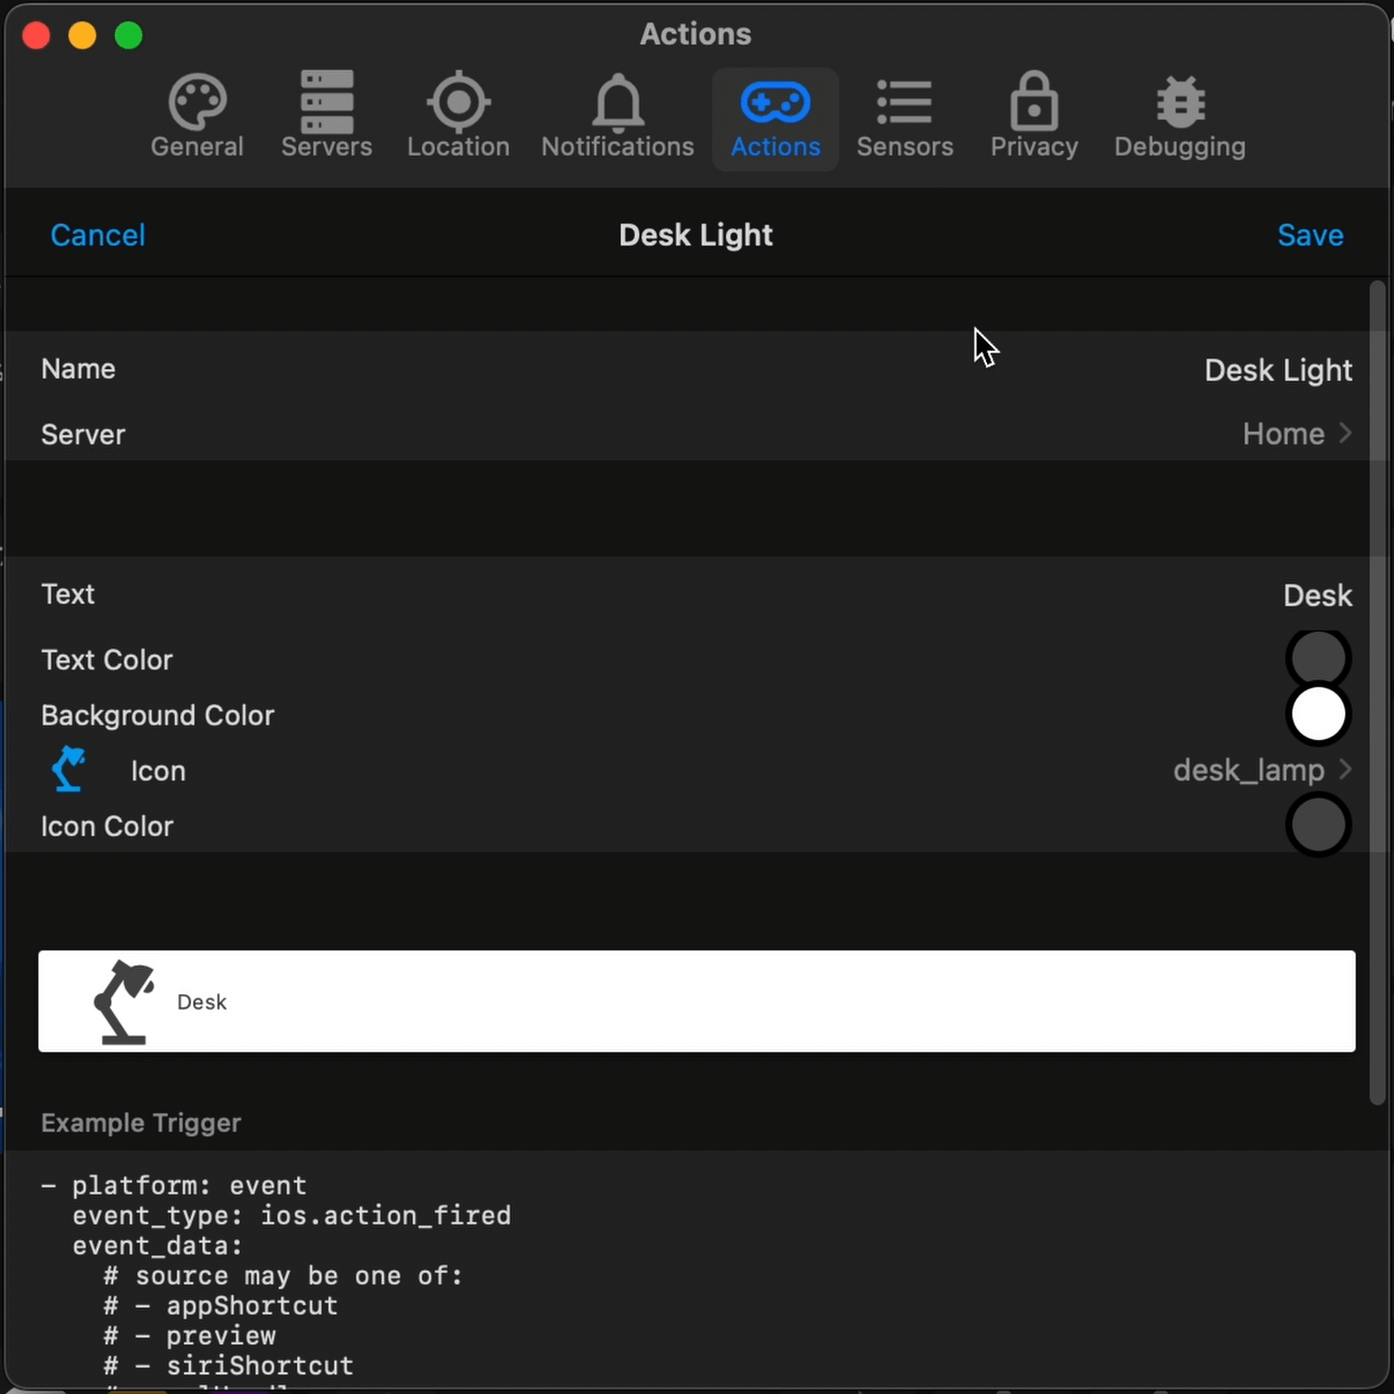This screenshot has width=1394, height=1394.
Task: Click the Text Color circle
Action: point(1318,657)
